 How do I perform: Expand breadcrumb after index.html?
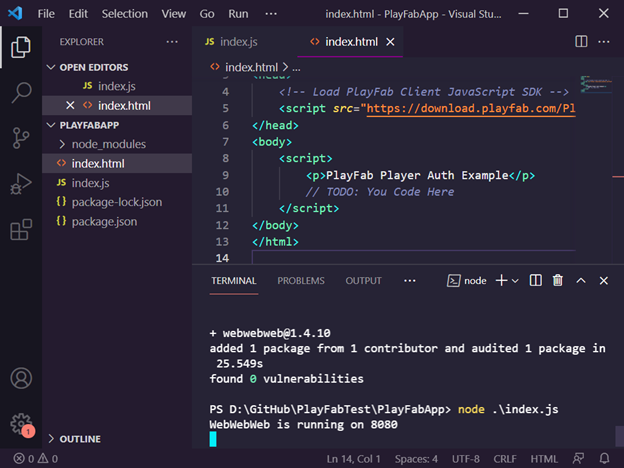point(296,68)
